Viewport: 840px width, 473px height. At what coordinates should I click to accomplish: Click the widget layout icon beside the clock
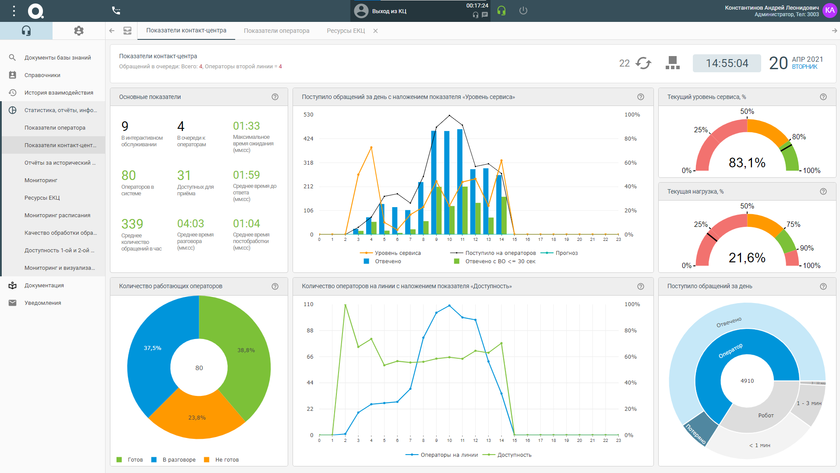[x=672, y=62]
